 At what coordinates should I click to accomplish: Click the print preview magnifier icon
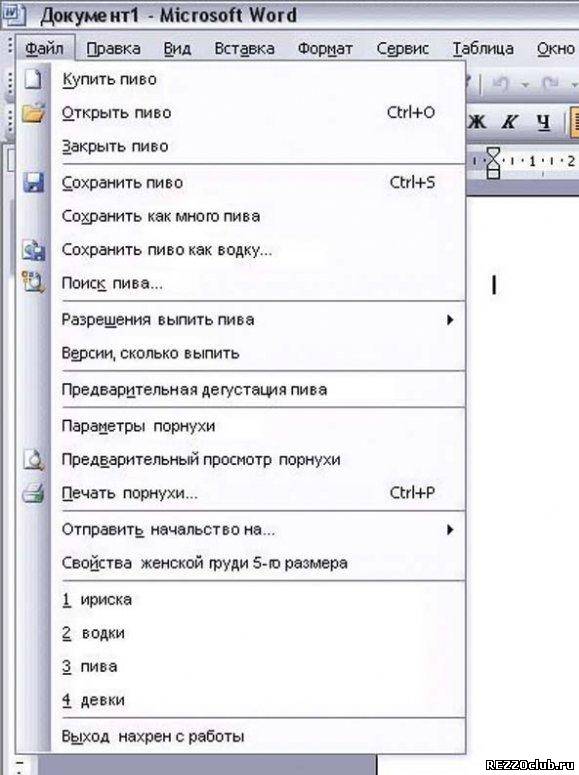pos(33,460)
